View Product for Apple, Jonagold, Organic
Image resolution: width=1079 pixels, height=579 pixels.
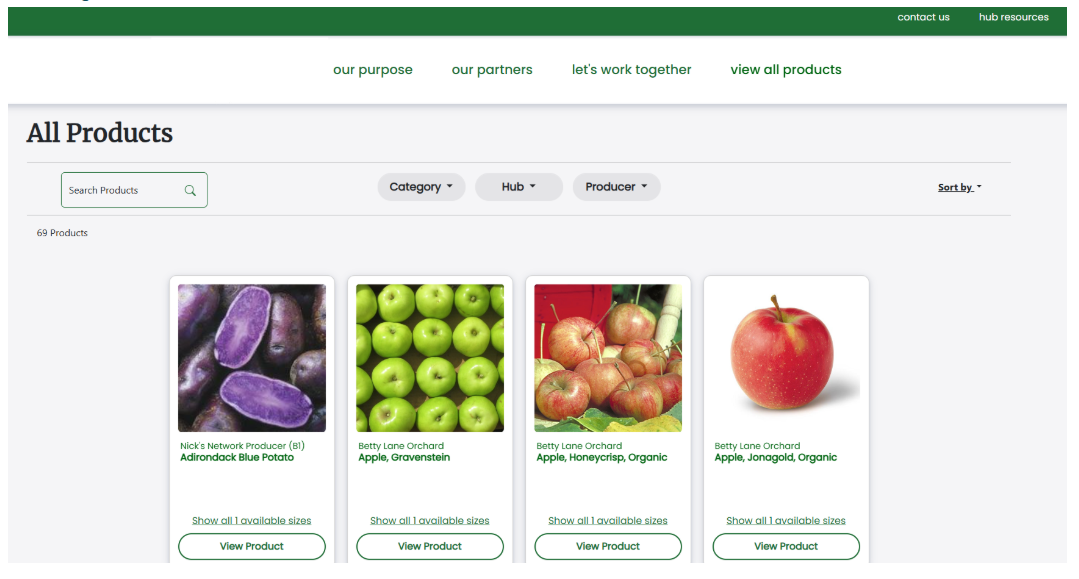click(787, 547)
